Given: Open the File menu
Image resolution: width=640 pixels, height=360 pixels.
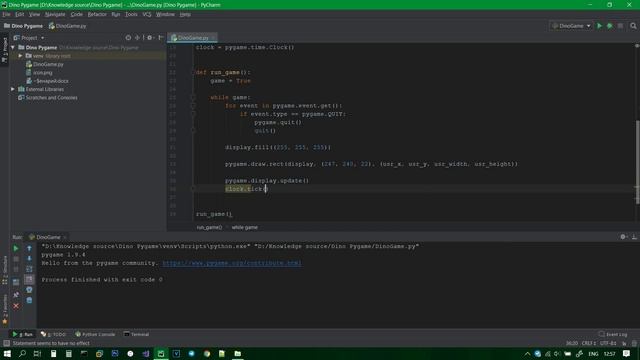Looking at the screenshot, I should tap(6, 14).
